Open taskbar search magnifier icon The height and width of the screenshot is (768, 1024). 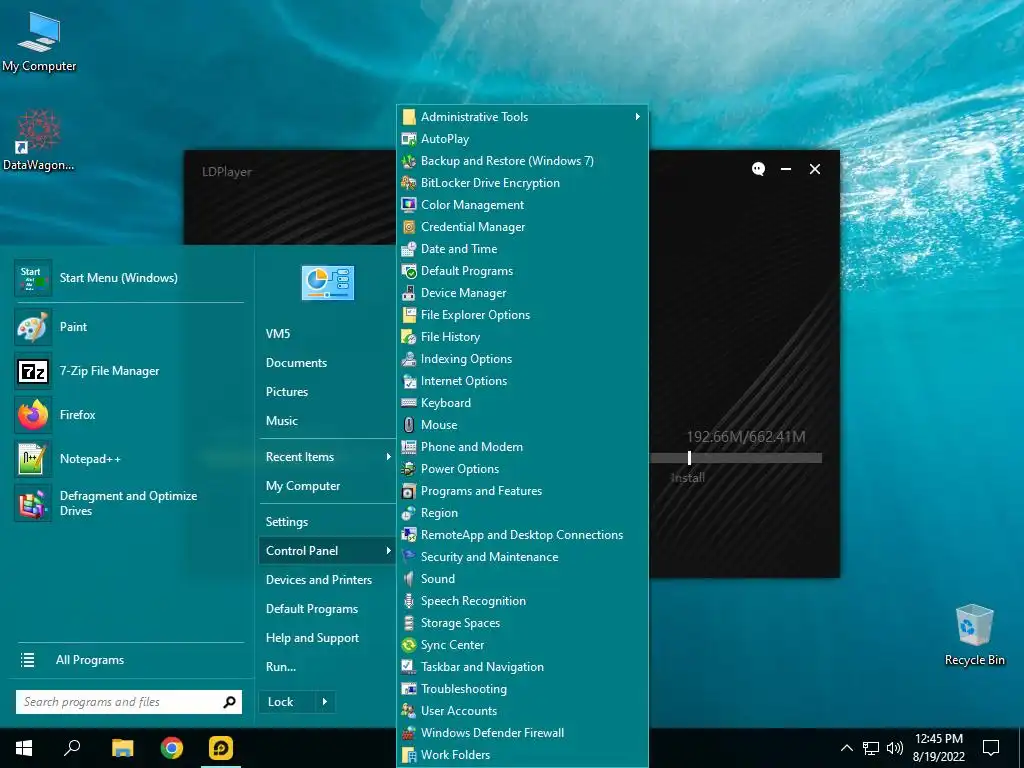click(72, 748)
